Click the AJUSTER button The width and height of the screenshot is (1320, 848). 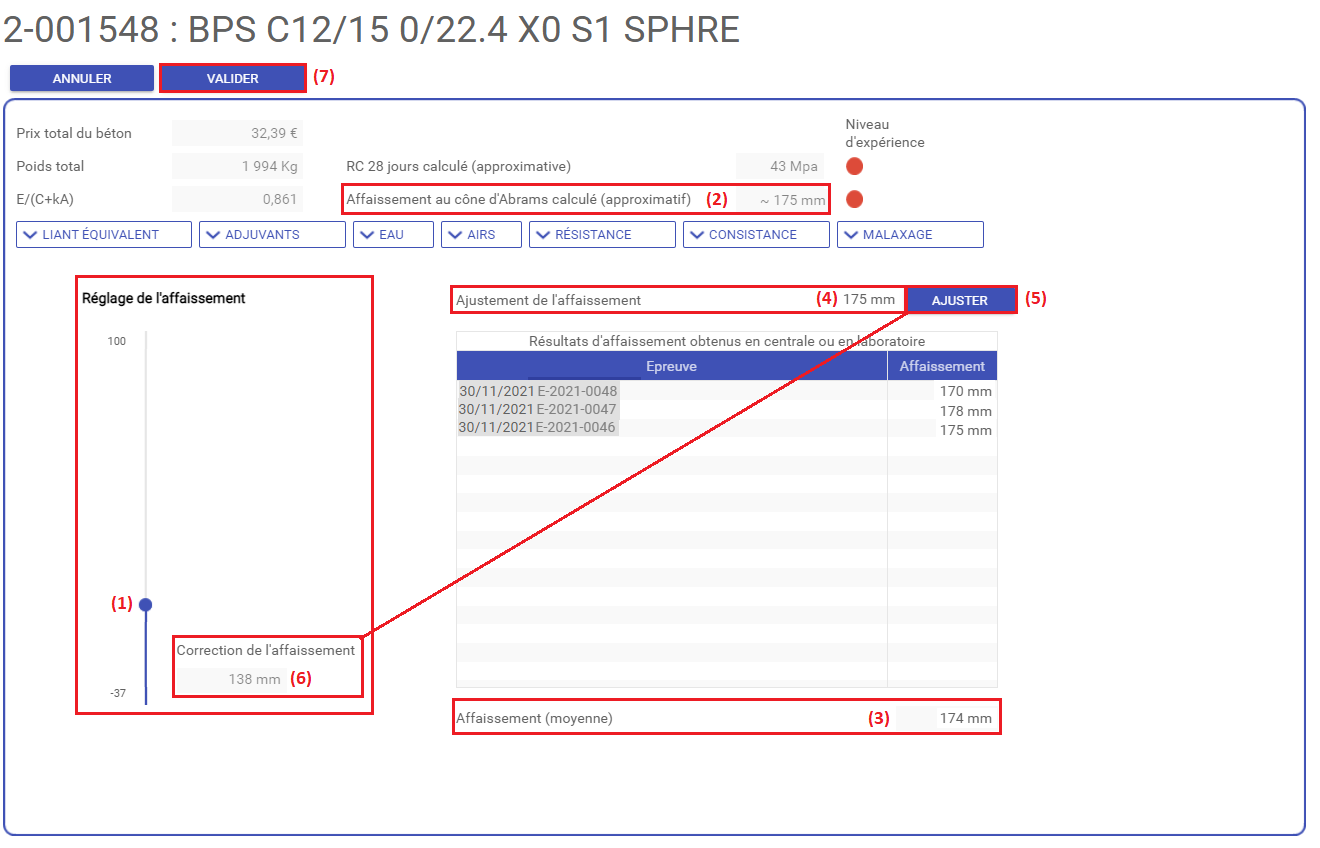(960, 300)
